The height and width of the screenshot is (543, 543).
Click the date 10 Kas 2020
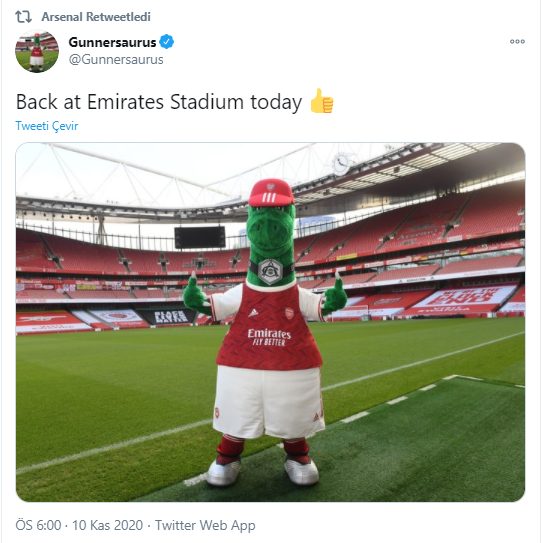click(x=107, y=525)
